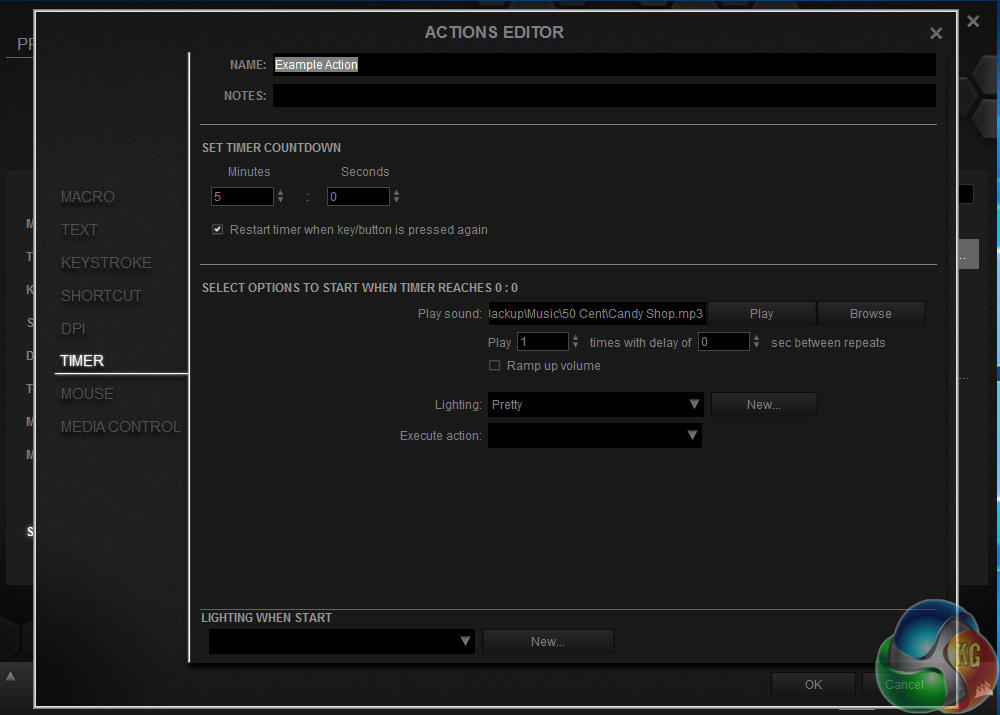Click the Minutes value field

click(x=242, y=196)
